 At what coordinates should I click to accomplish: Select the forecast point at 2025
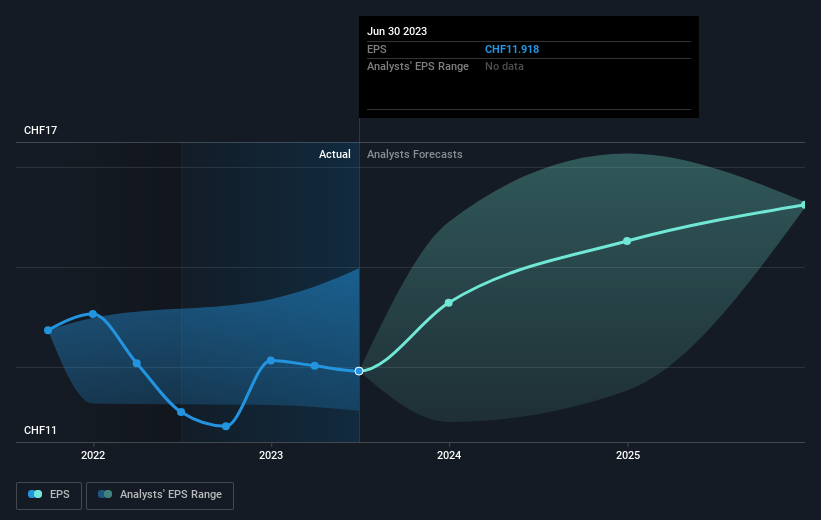(627, 241)
